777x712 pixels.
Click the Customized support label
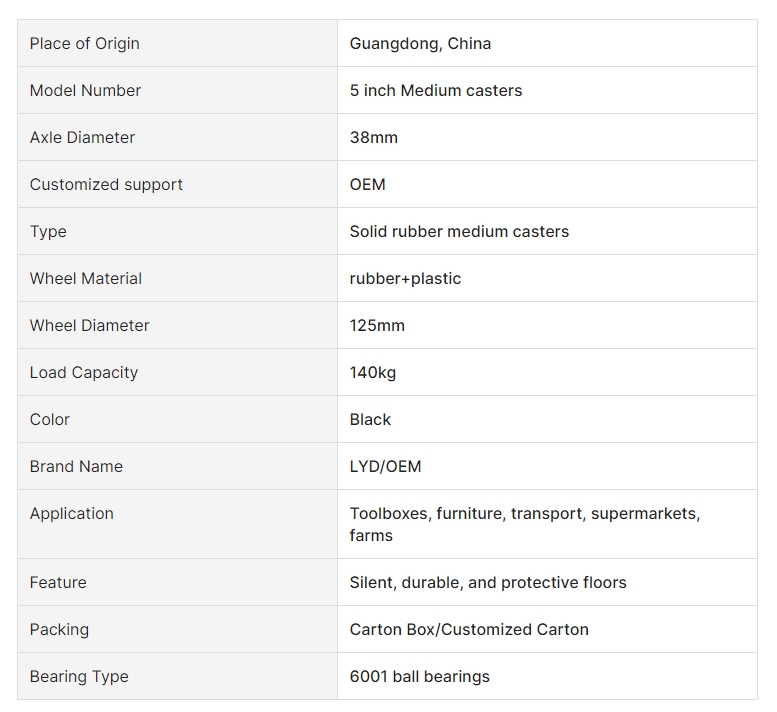(x=106, y=185)
